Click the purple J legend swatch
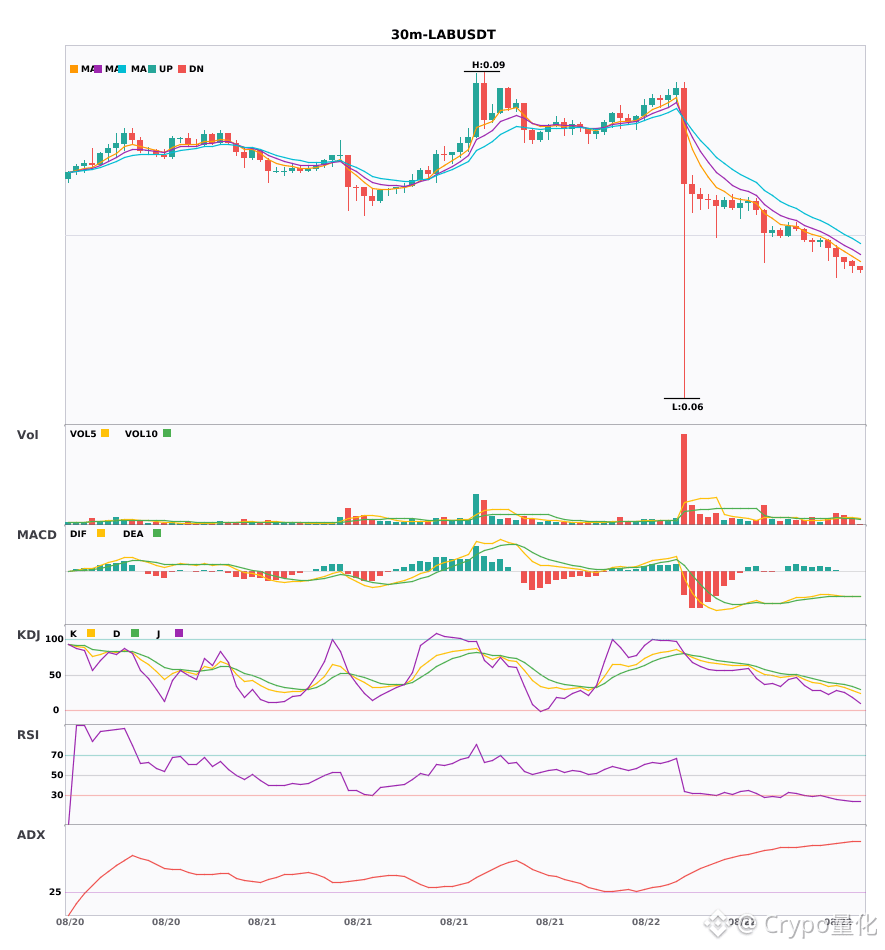885x950 pixels. click(x=179, y=633)
